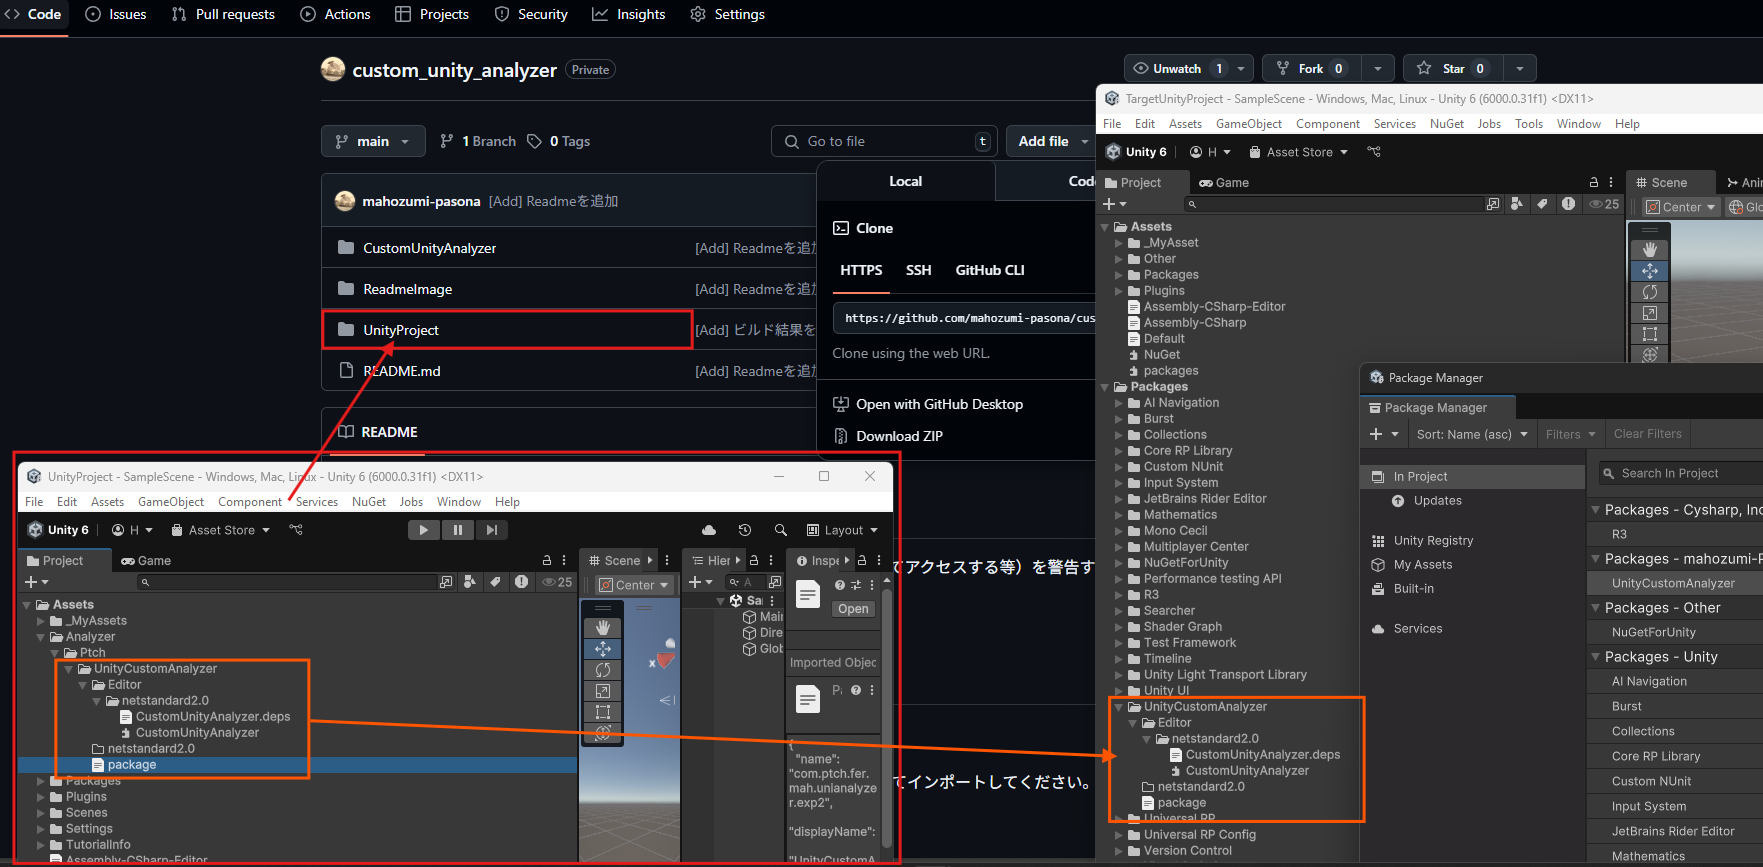Collapse UnityCustomAnalyzer folder in TargetUnityProject tree
The image size is (1763, 867).
click(x=1119, y=707)
